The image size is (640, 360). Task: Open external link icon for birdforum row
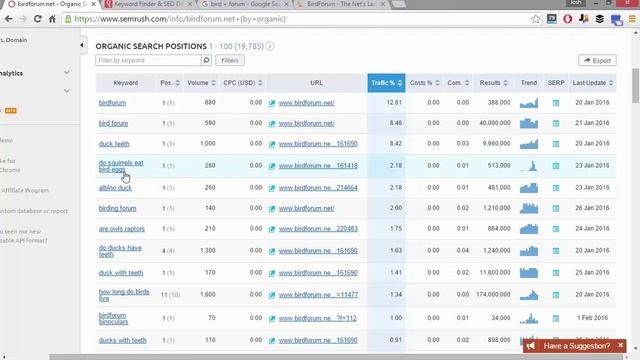tap(272, 103)
